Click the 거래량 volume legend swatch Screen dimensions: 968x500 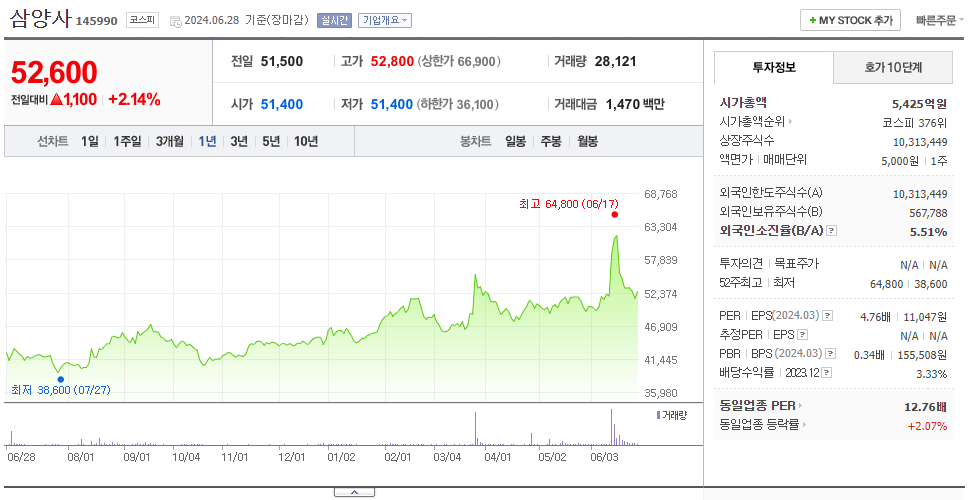pos(659,415)
